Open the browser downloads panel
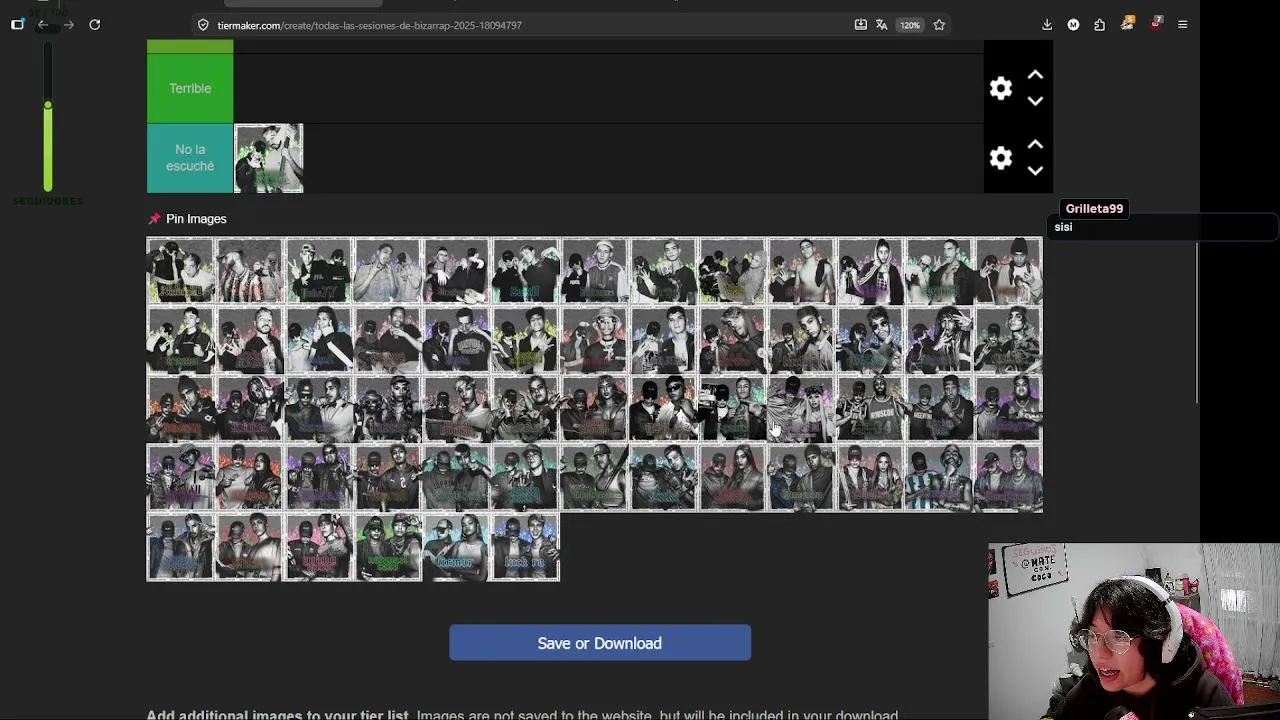The image size is (1280, 720). point(1047,24)
